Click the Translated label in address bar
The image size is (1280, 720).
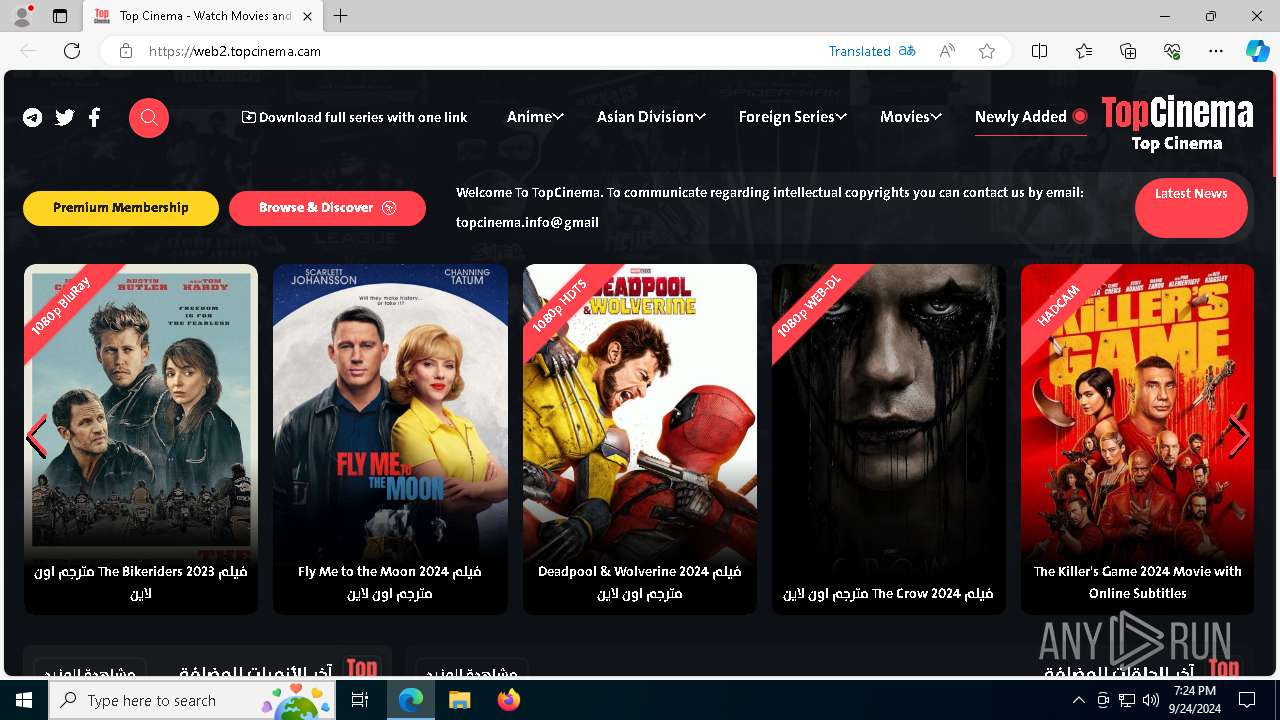click(x=859, y=51)
